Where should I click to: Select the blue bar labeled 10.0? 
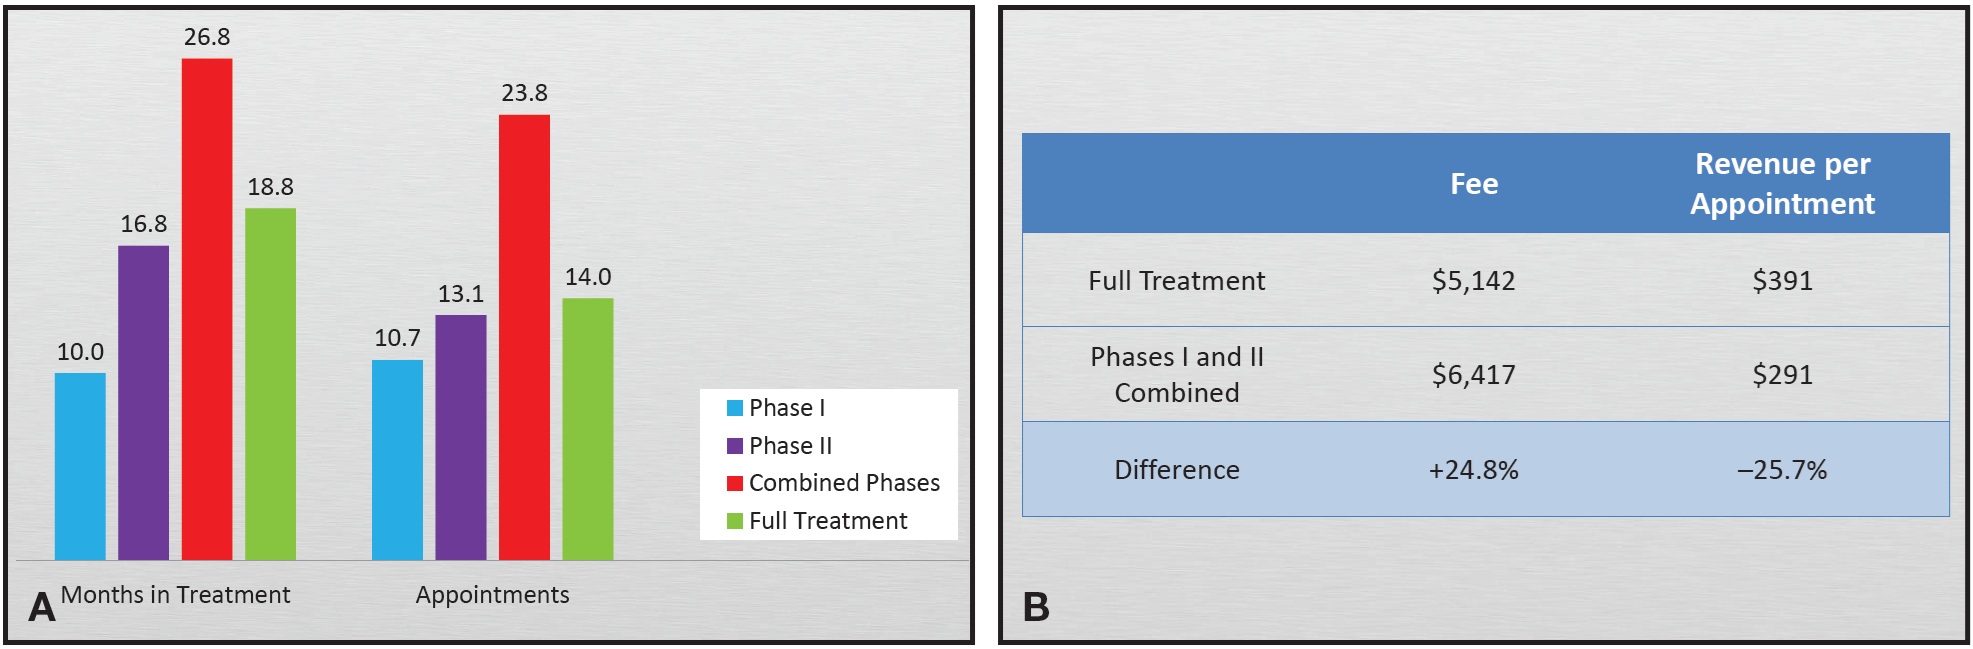pos(80,466)
